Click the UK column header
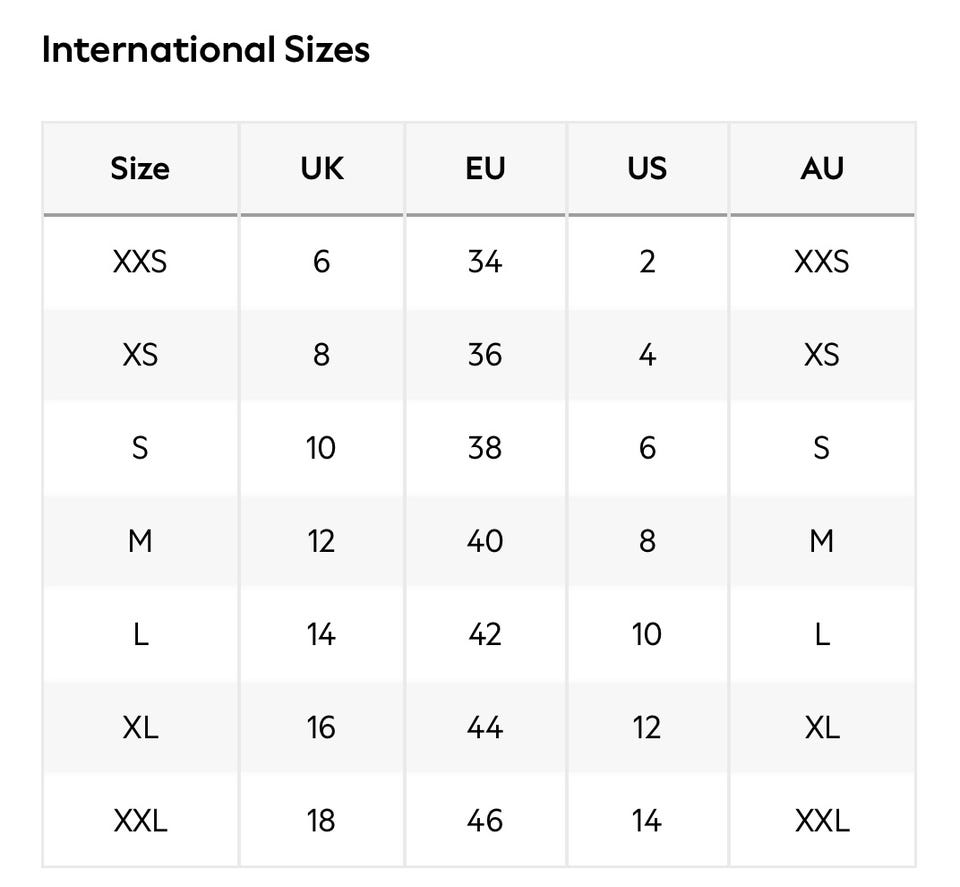960x887 pixels. click(x=321, y=168)
